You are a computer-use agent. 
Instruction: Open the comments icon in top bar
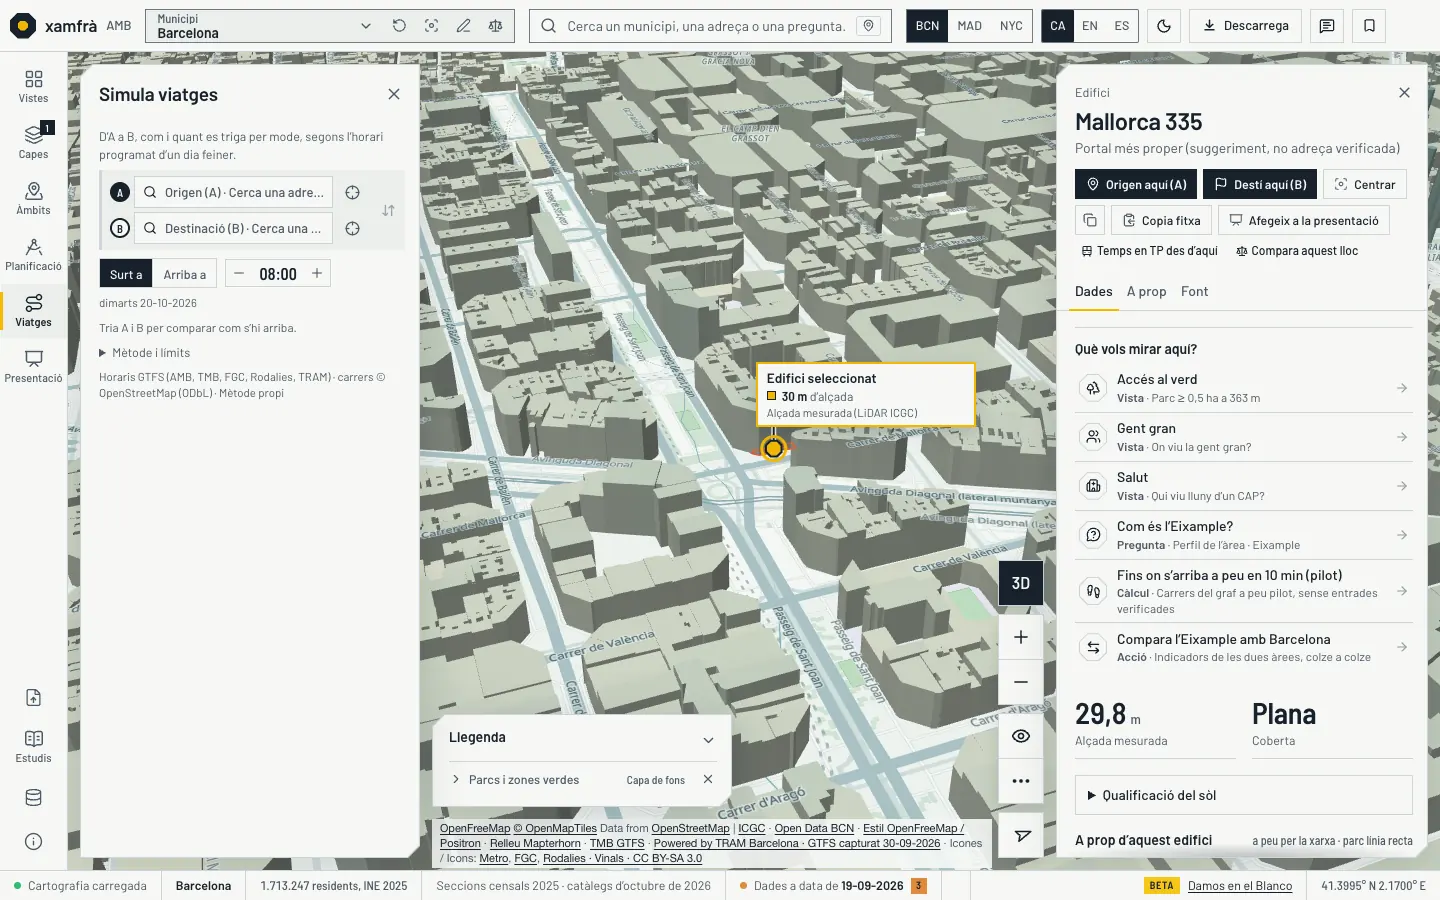pos(1327,26)
